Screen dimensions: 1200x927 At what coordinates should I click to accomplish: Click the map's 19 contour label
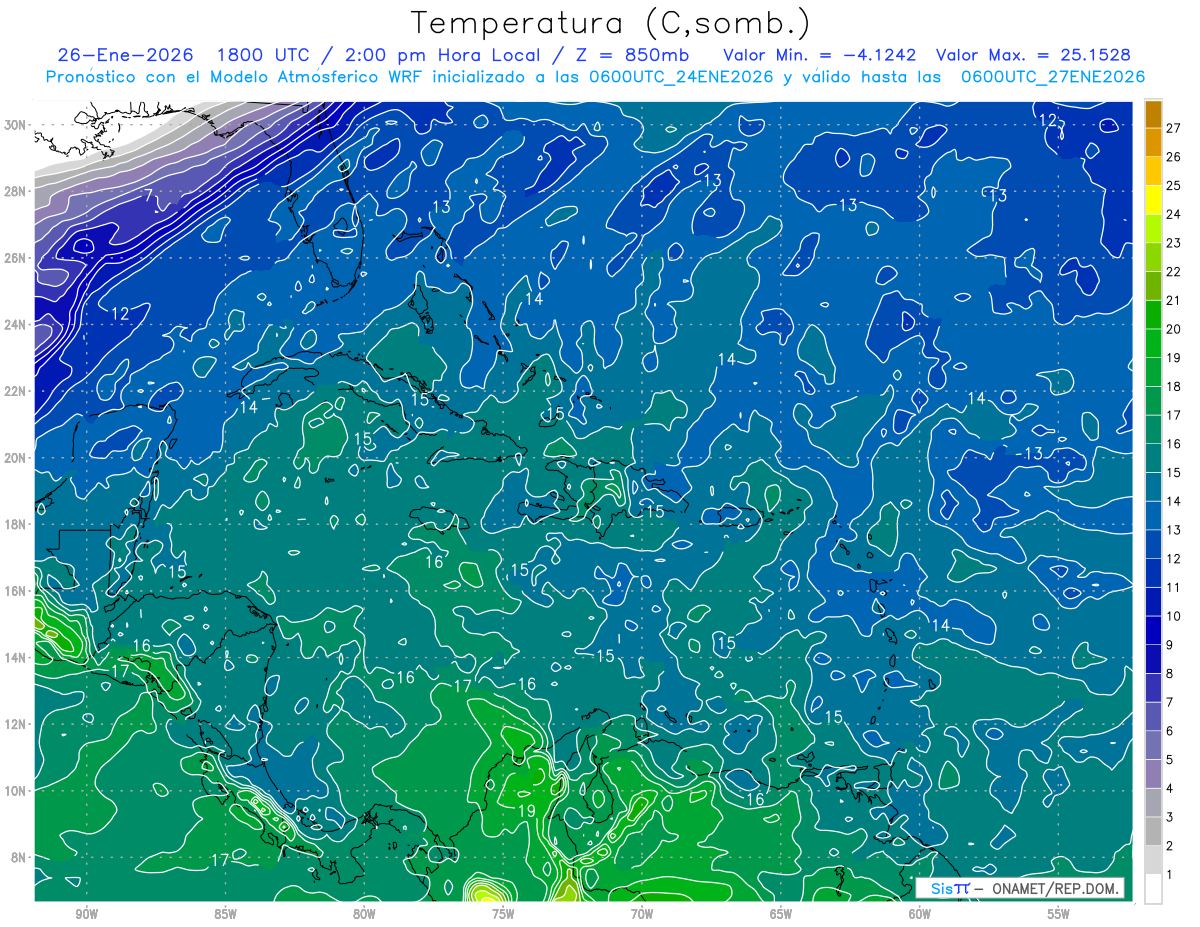526,810
